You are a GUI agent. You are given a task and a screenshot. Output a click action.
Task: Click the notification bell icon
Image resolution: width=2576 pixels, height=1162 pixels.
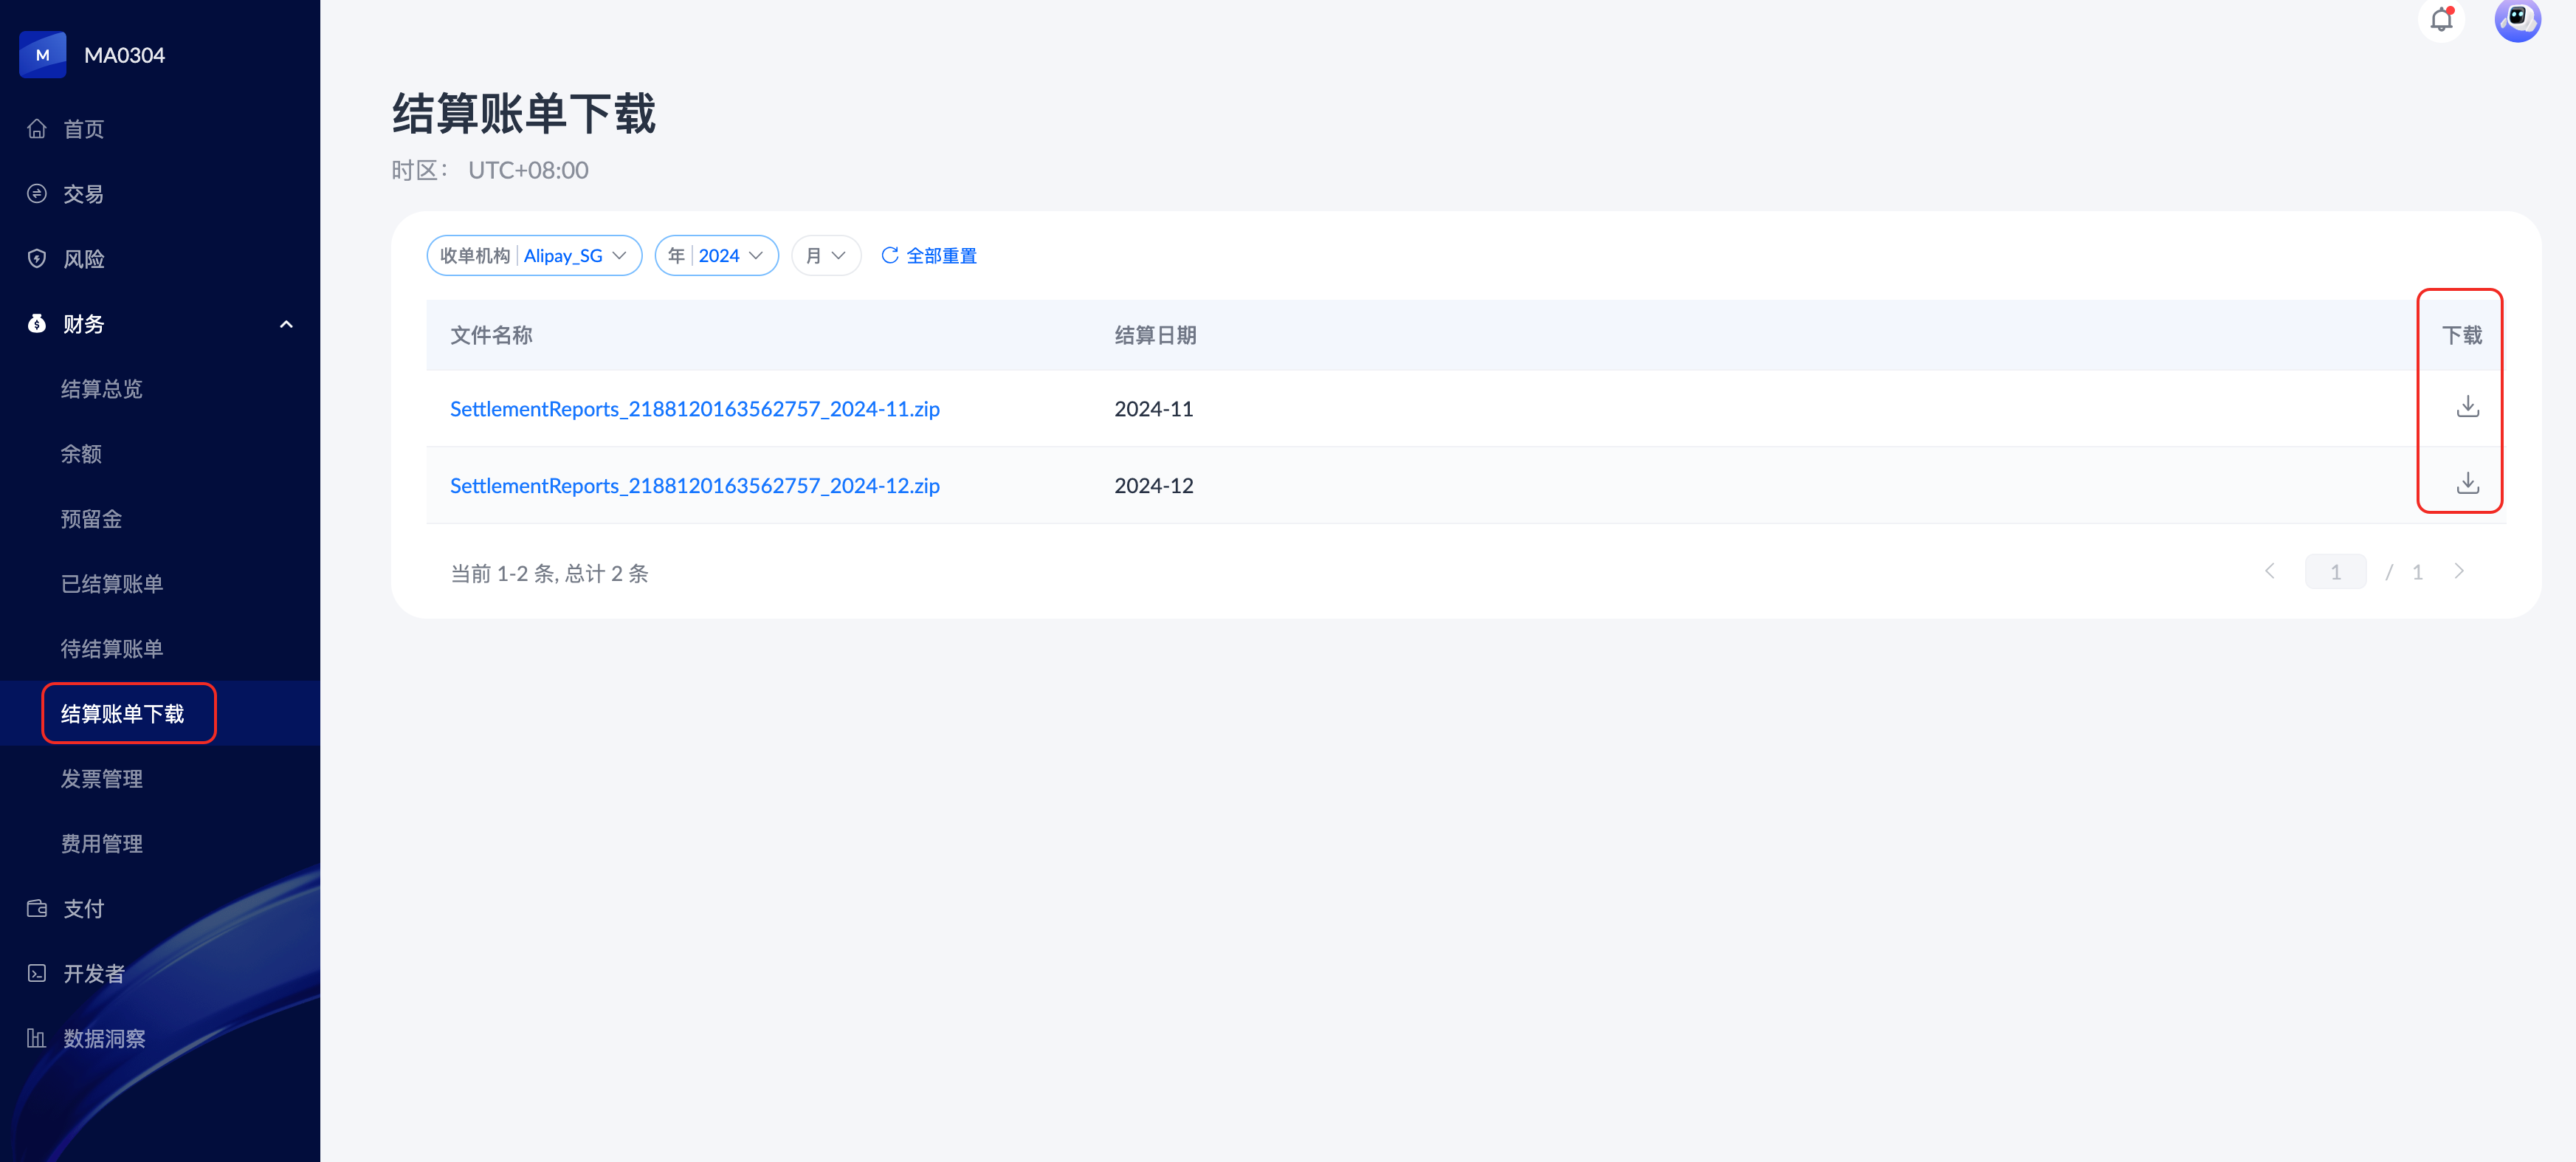(x=2441, y=19)
